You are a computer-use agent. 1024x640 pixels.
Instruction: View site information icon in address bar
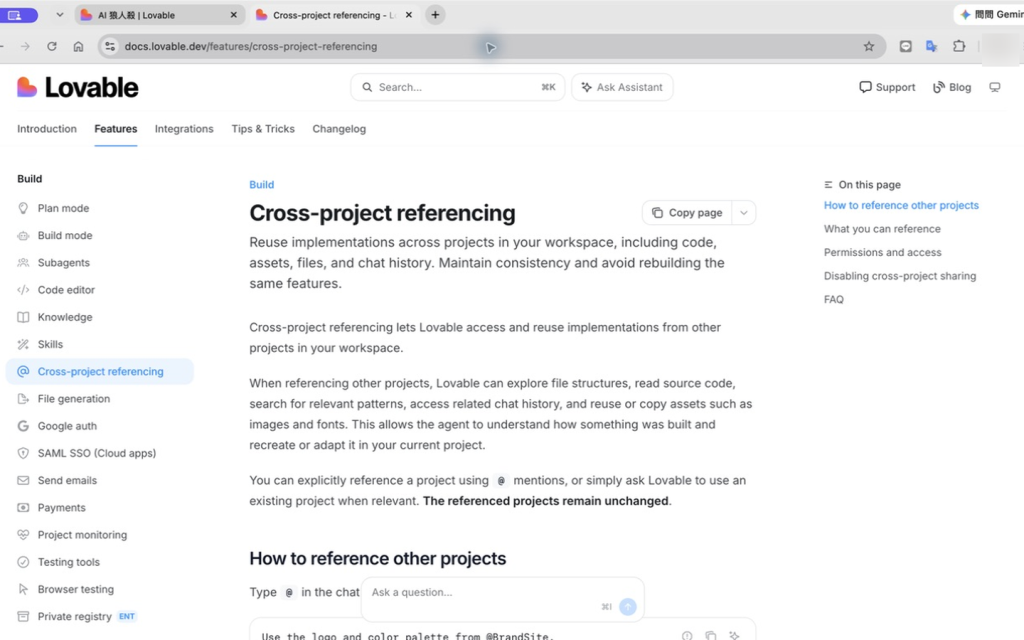click(x=110, y=46)
